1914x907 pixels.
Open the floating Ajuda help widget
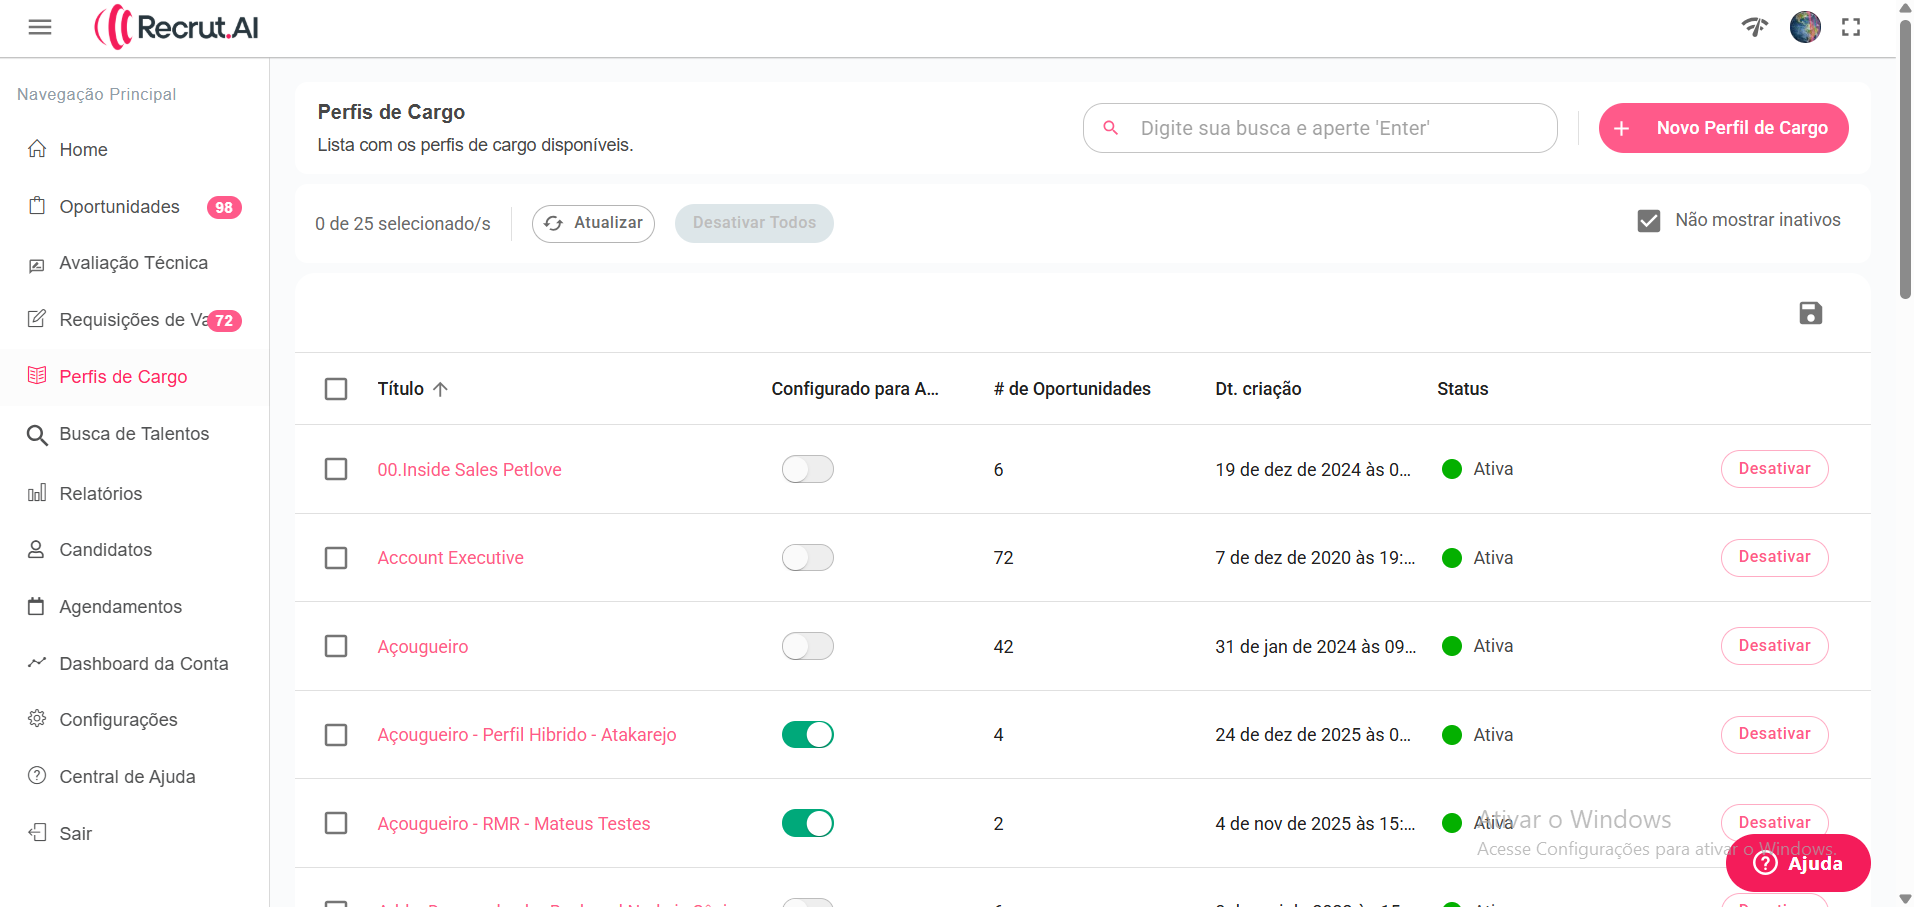pyautogui.click(x=1797, y=862)
